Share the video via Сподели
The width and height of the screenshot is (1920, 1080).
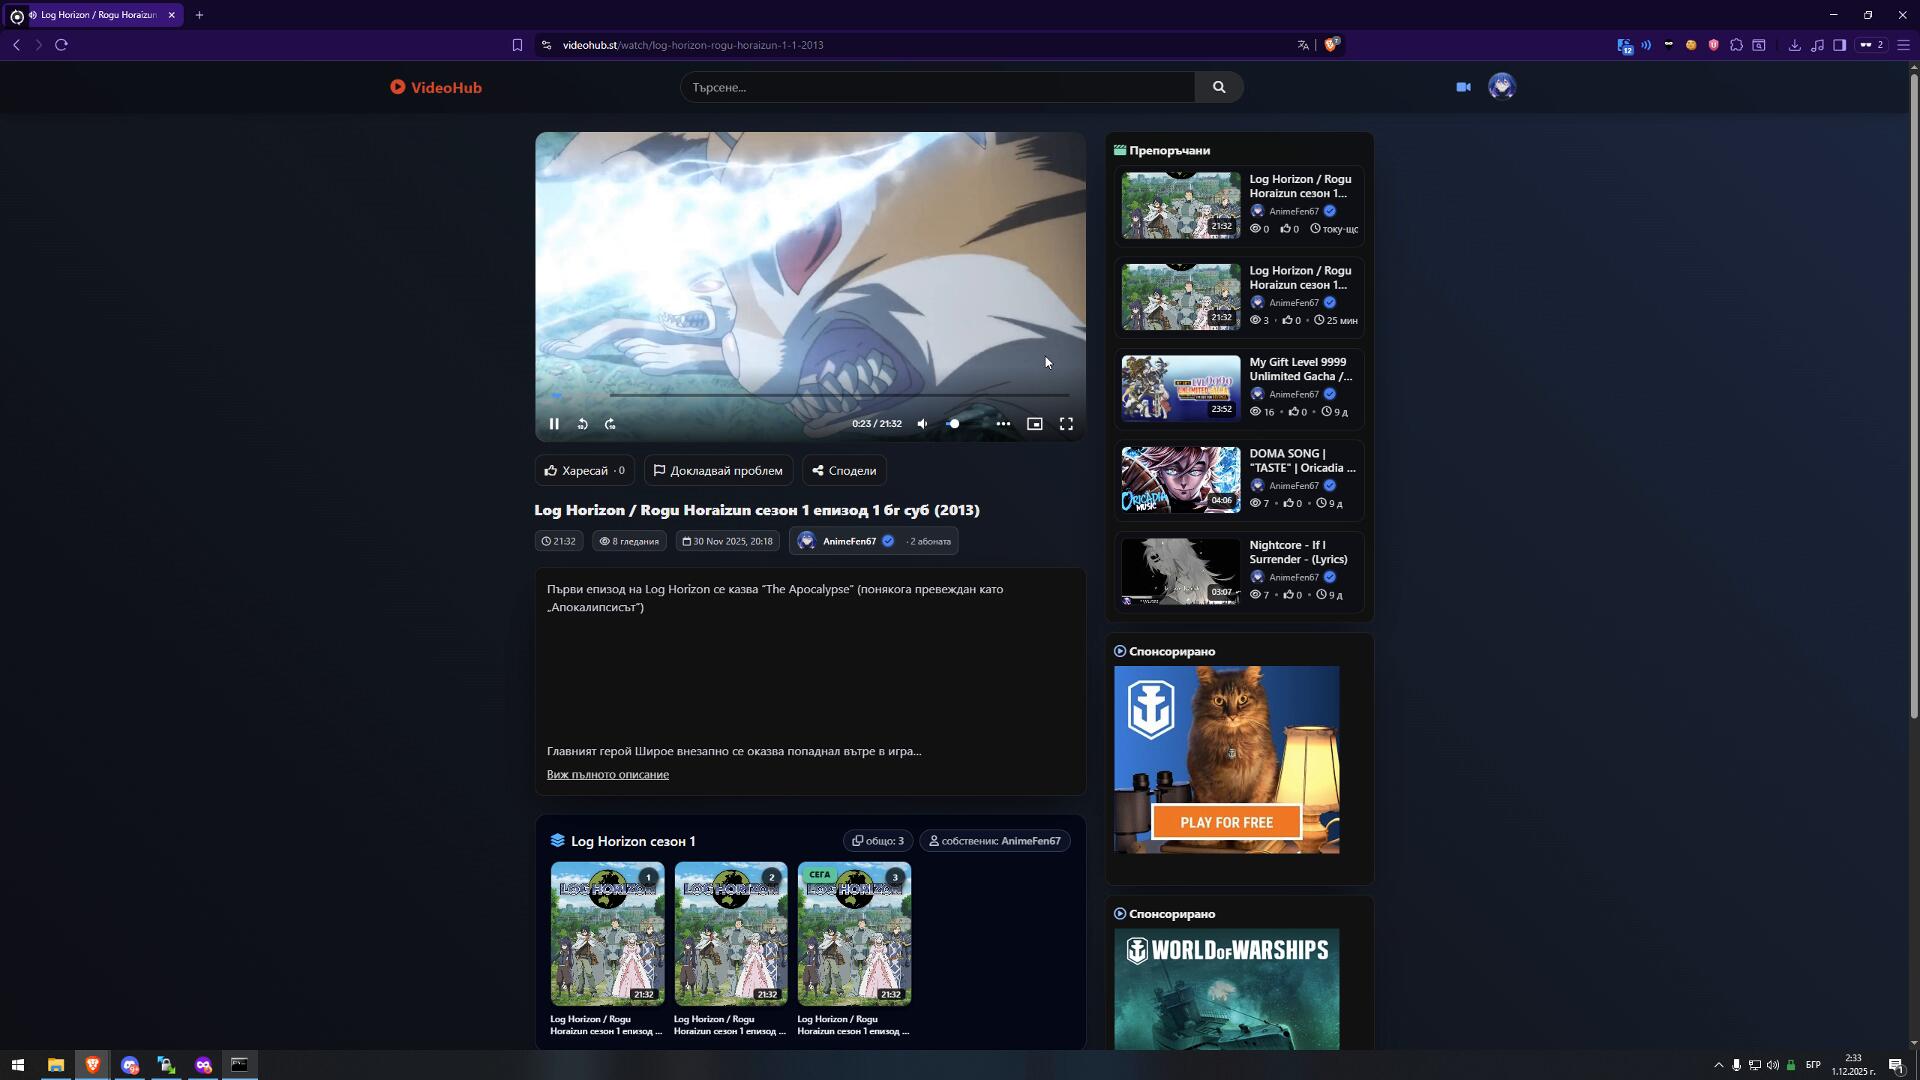coord(843,471)
